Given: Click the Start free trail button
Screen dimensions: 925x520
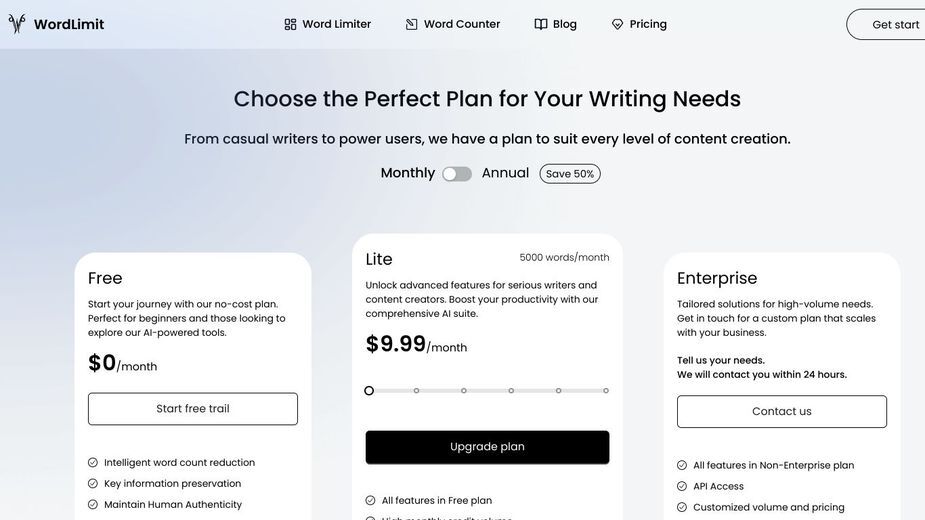Looking at the screenshot, I should point(193,409).
